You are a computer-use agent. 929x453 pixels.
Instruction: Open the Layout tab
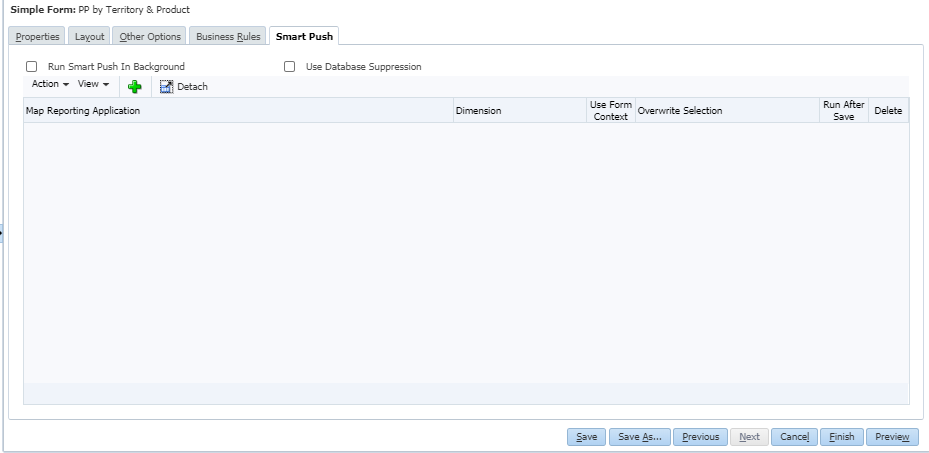point(89,37)
